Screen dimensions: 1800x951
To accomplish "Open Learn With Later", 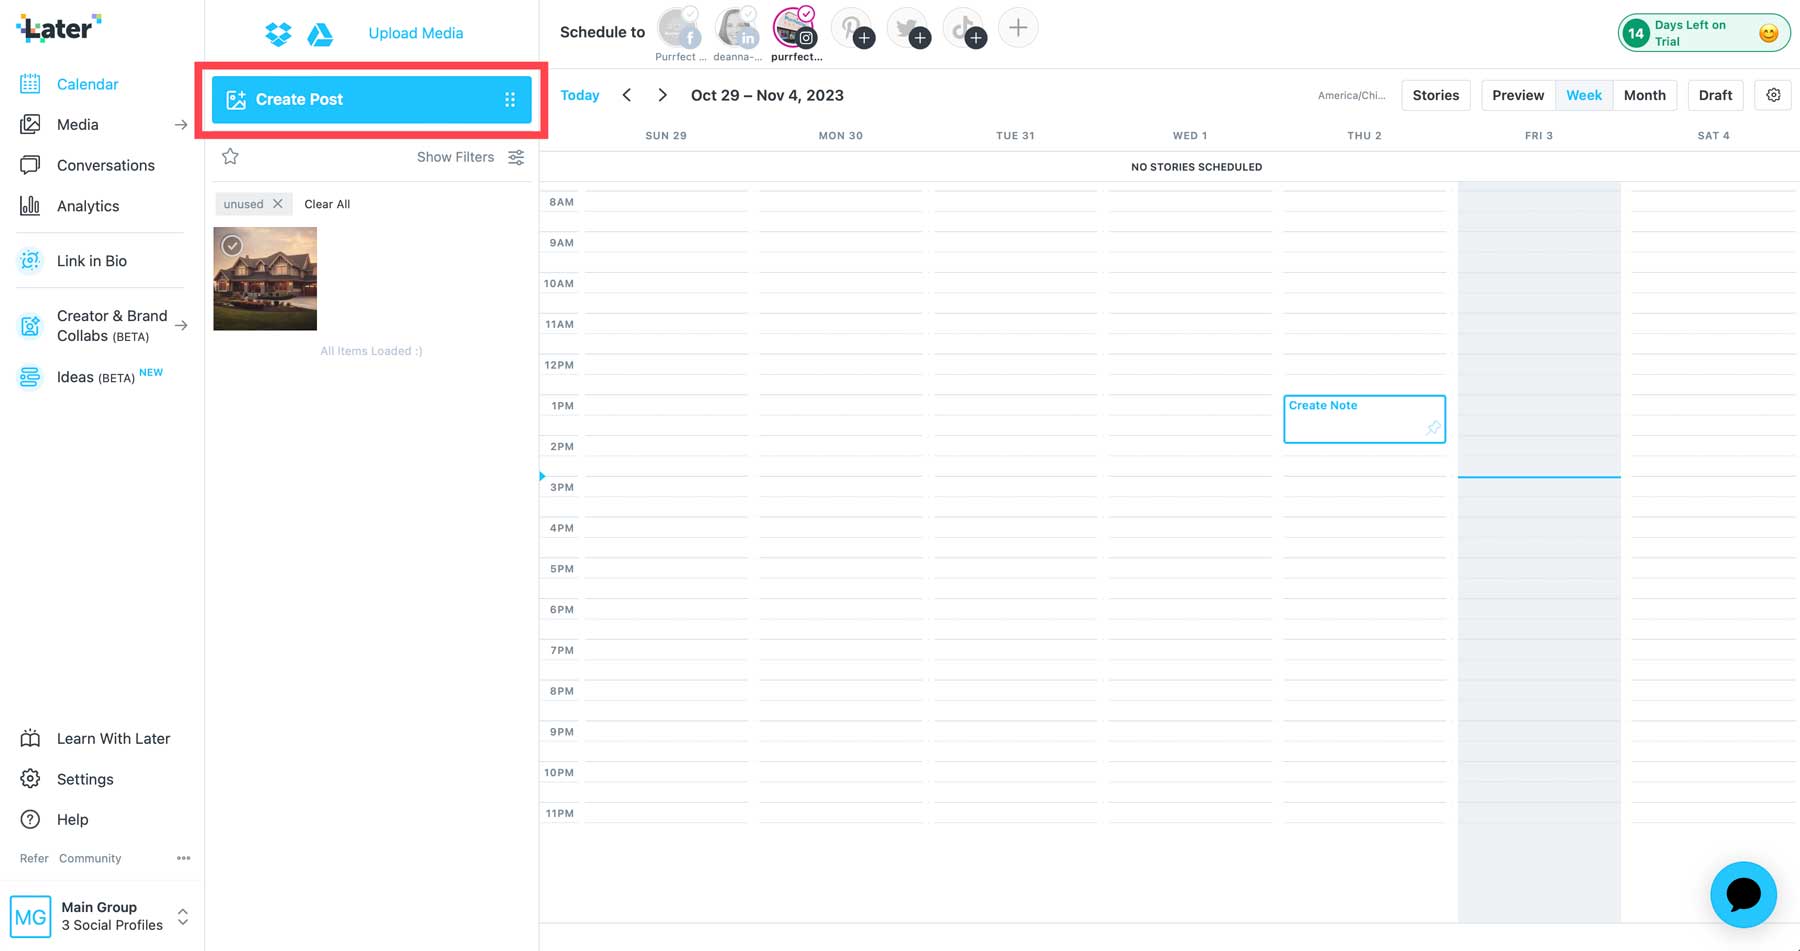I will 113,738.
